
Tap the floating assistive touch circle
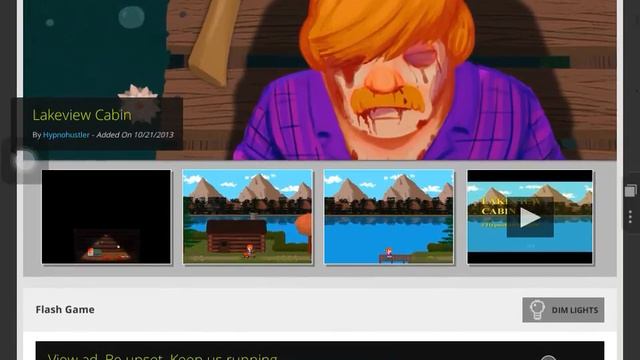point(25,160)
